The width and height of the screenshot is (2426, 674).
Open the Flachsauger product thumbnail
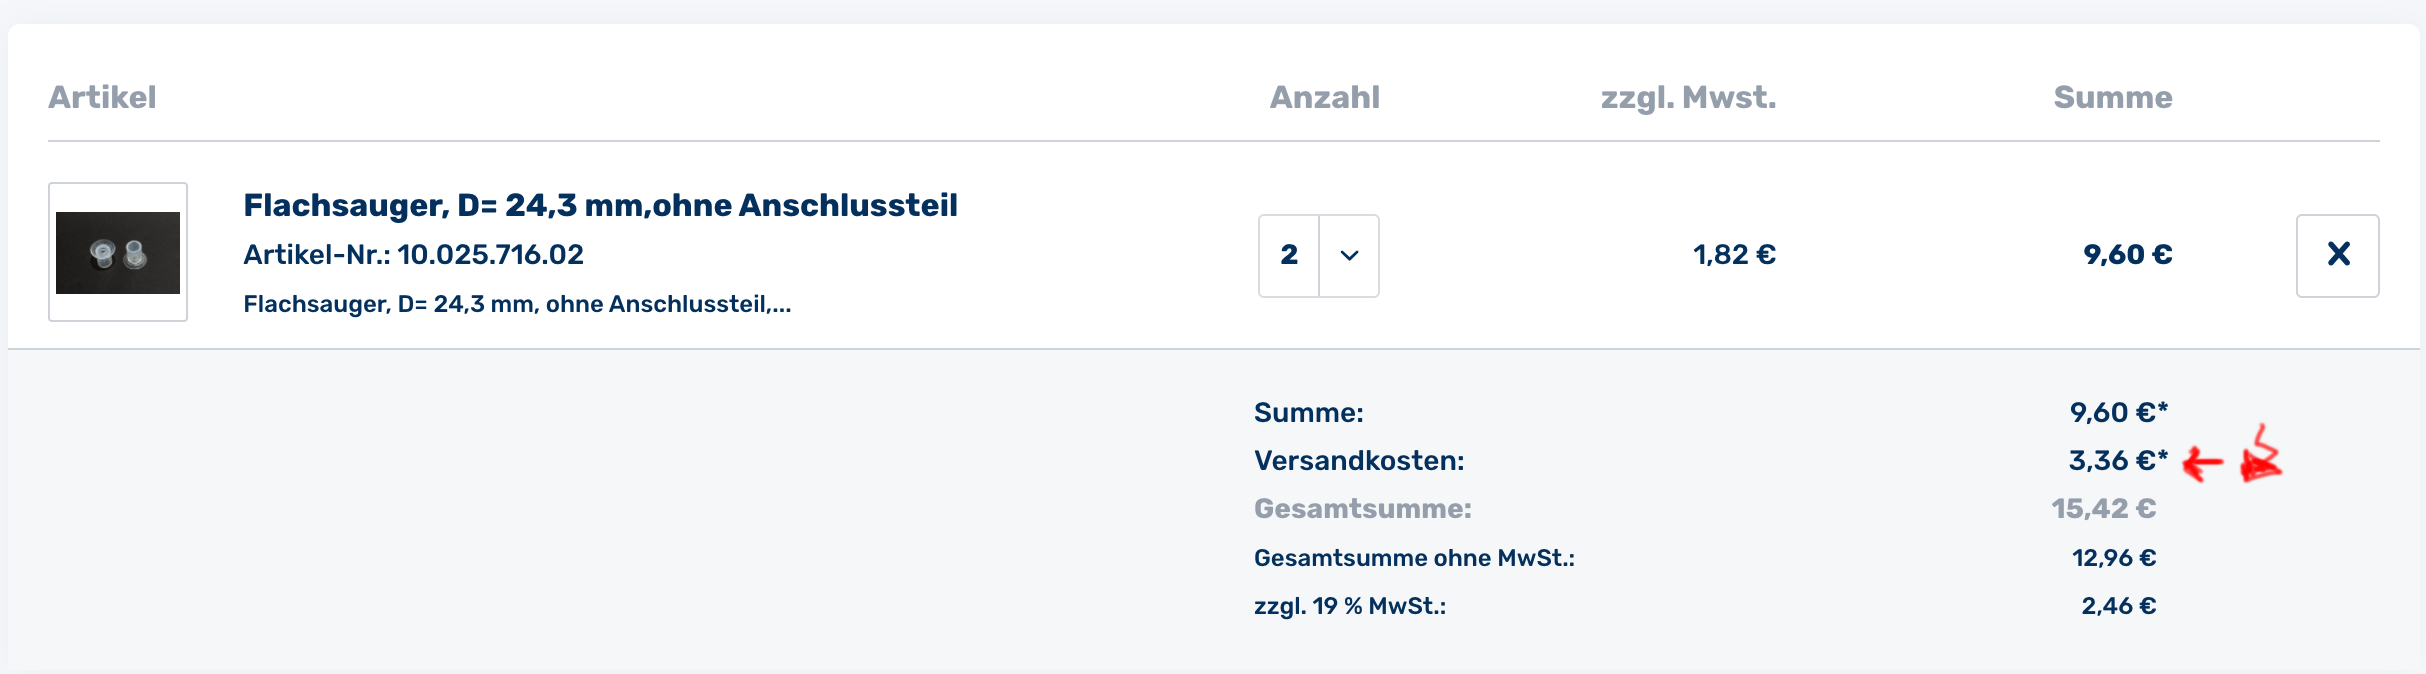coord(118,252)
